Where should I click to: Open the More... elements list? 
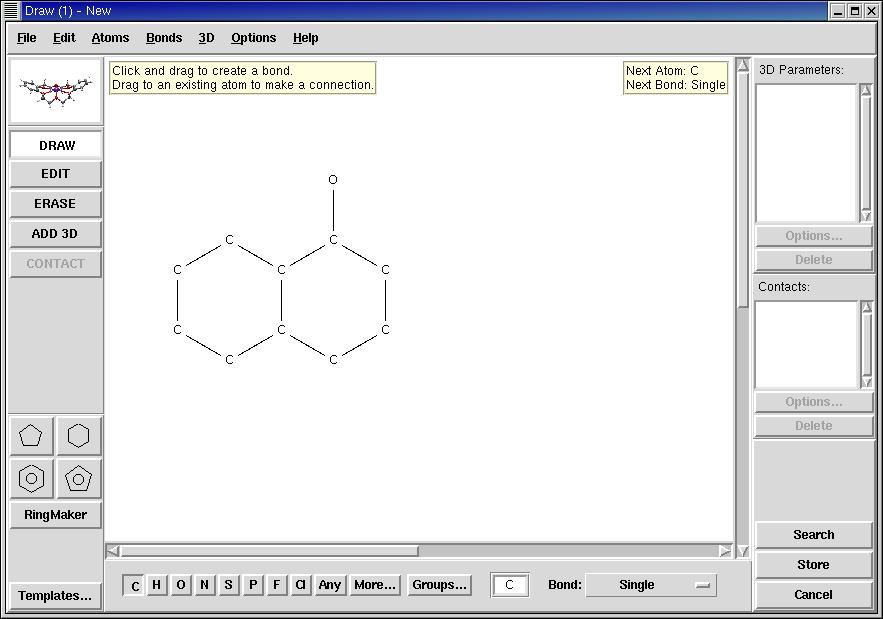click(375, 585)
